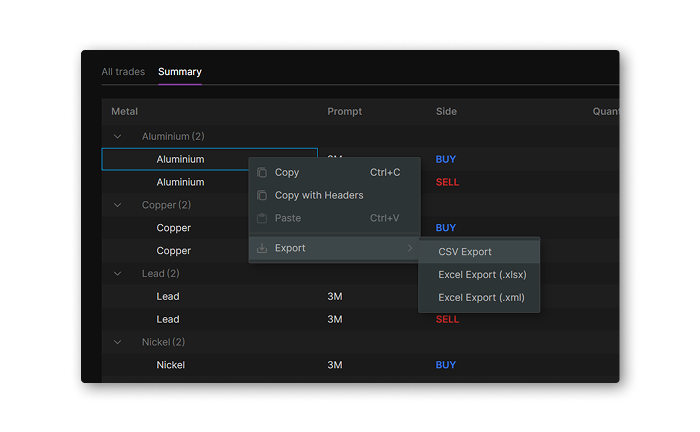
Task: Select Excel Export (.xml) option
Action: [x=481, y=297]
